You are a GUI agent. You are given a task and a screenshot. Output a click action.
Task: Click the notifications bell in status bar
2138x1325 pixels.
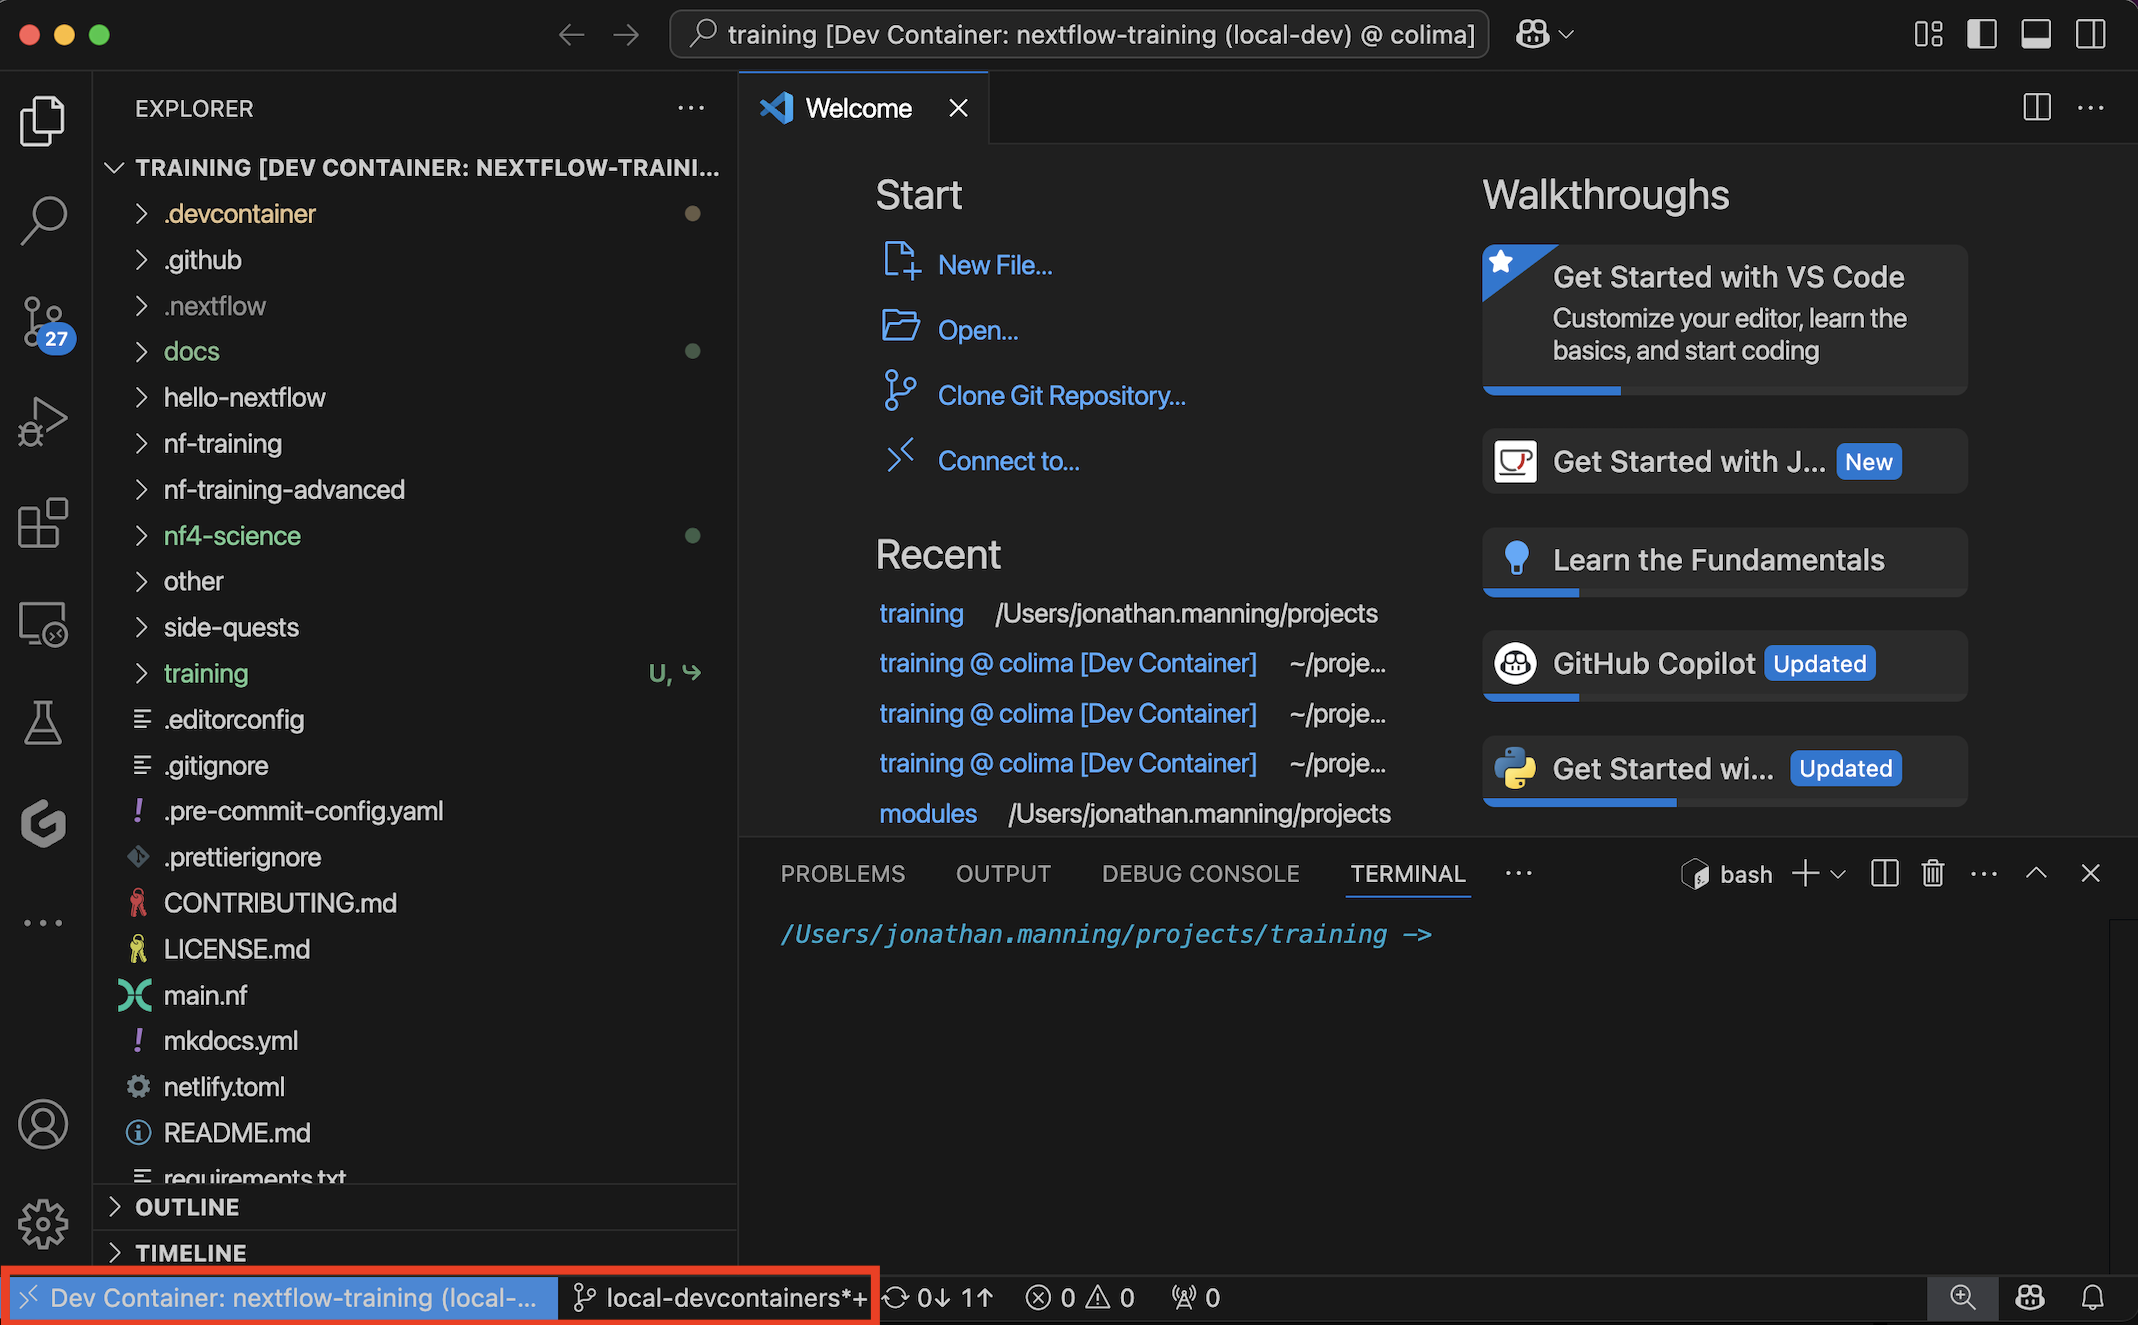(2093, 1297)
